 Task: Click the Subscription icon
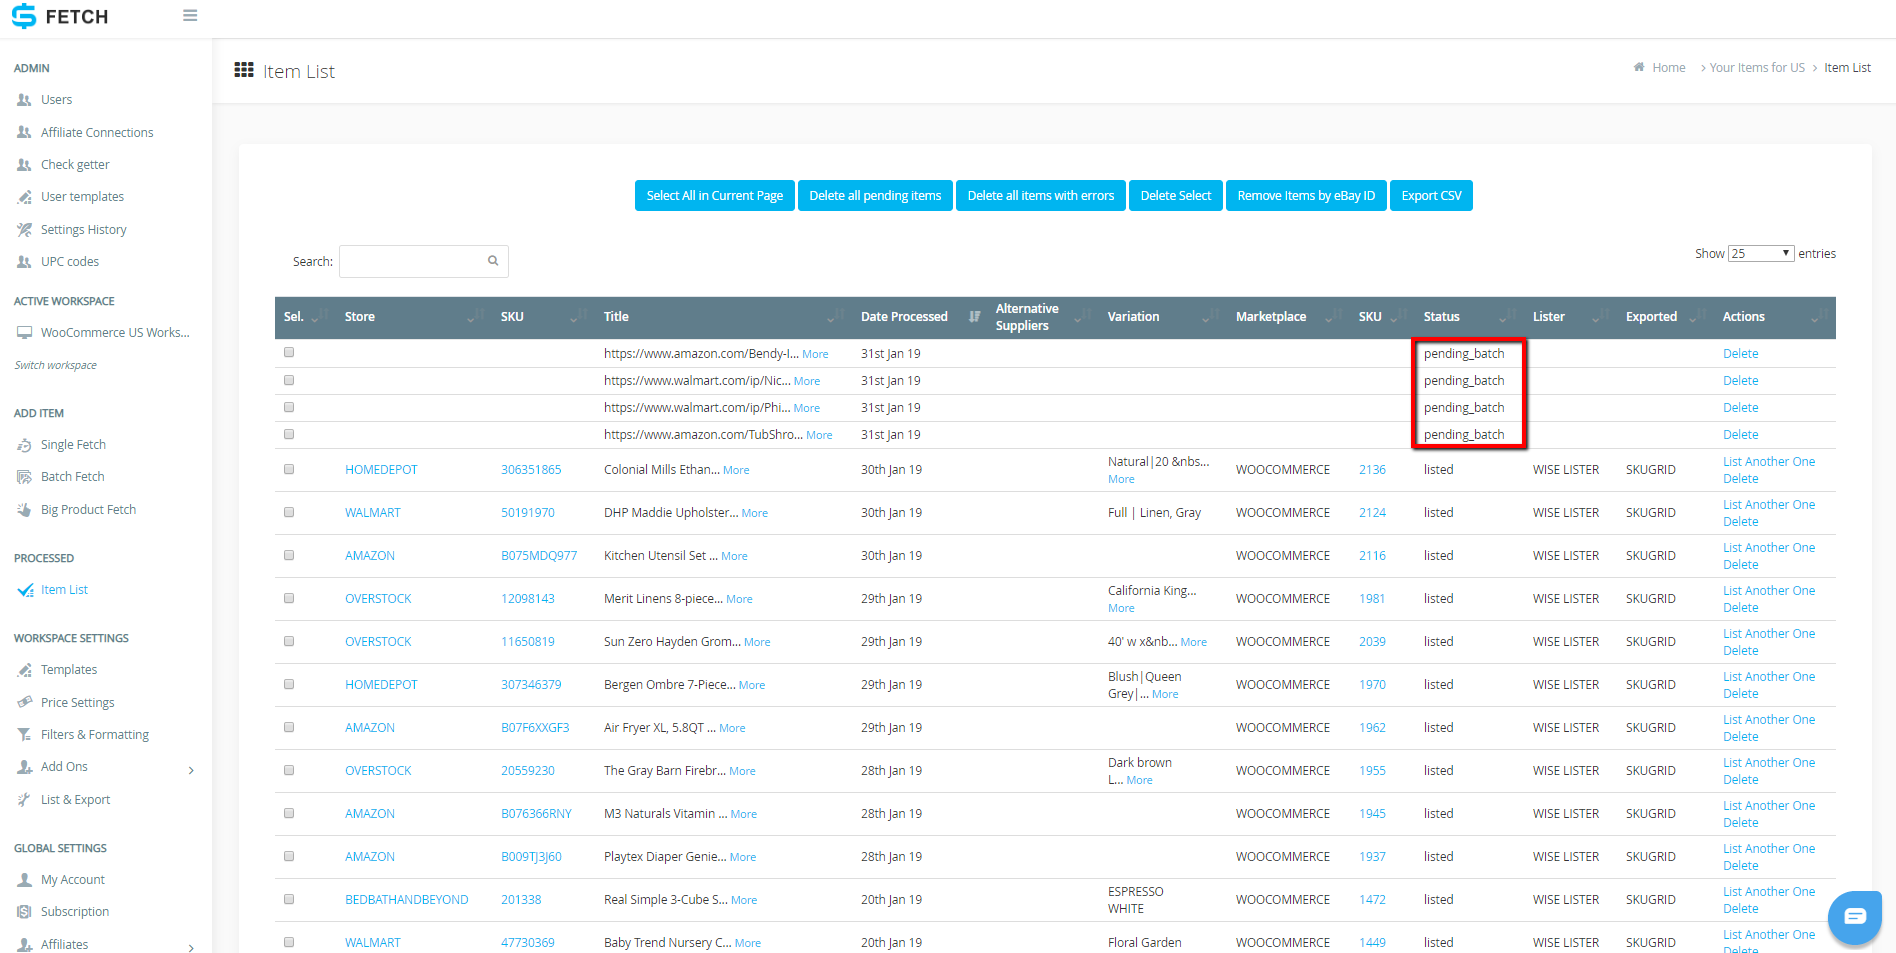(24, 912)
